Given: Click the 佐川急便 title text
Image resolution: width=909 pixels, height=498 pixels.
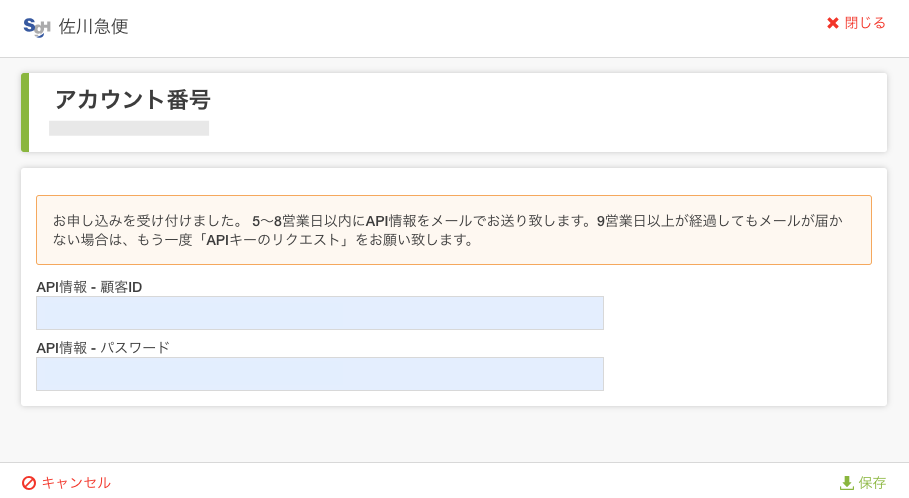Looking at the screenshot, I should coord(93,27).
